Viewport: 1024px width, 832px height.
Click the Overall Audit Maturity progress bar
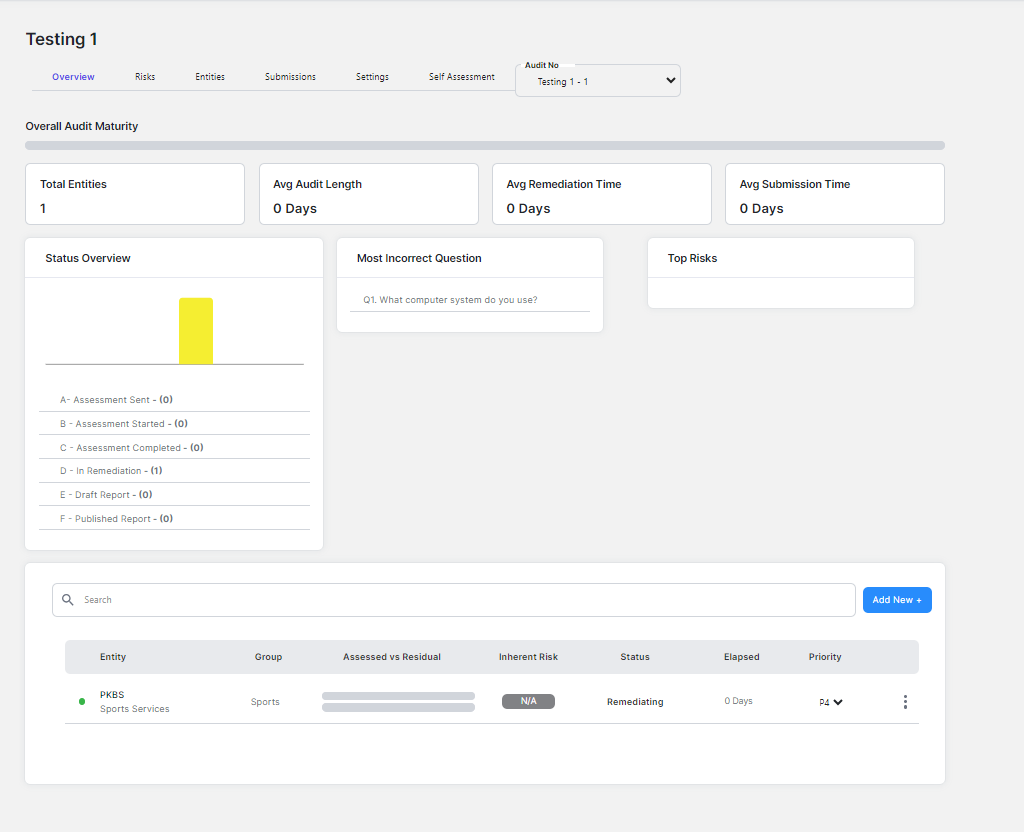click(485, 145)
